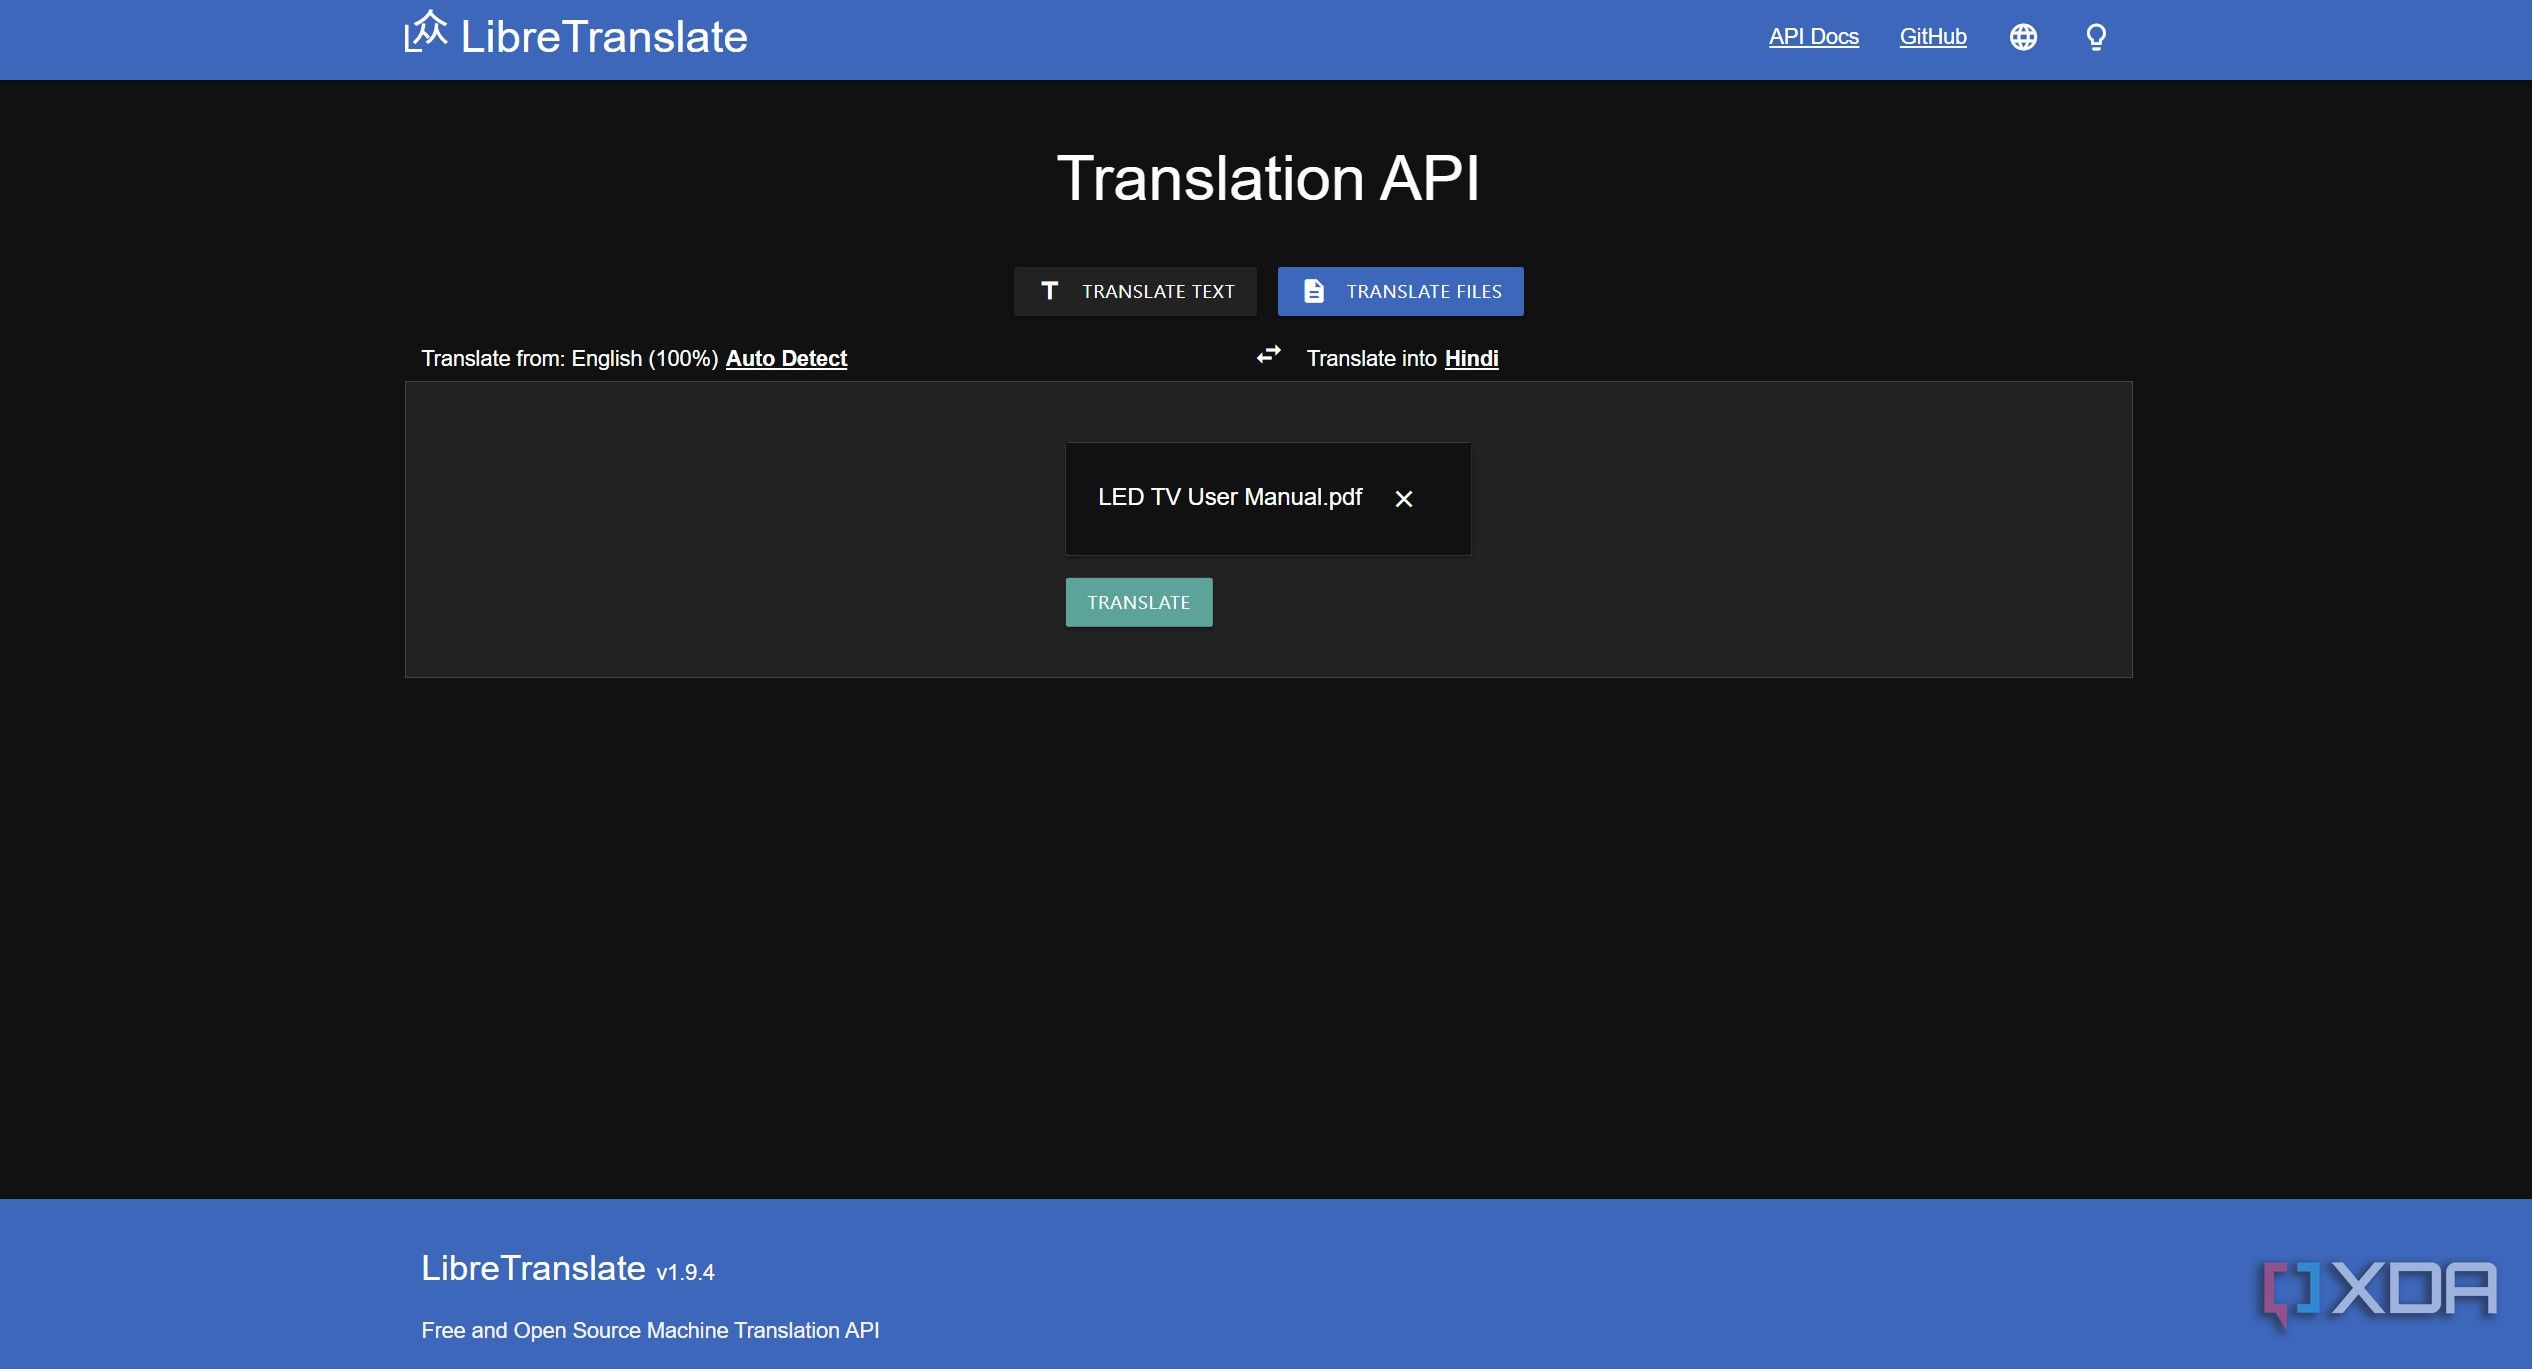
Task: Click the 'Translate from: English (100%)' label
Action: pyautogui.click(x=569, y=358)
